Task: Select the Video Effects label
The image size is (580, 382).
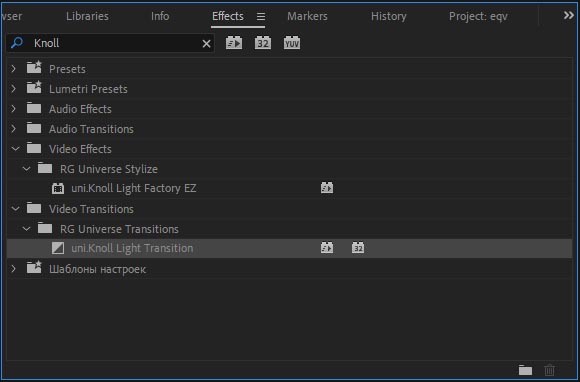Action: [80, 149]
